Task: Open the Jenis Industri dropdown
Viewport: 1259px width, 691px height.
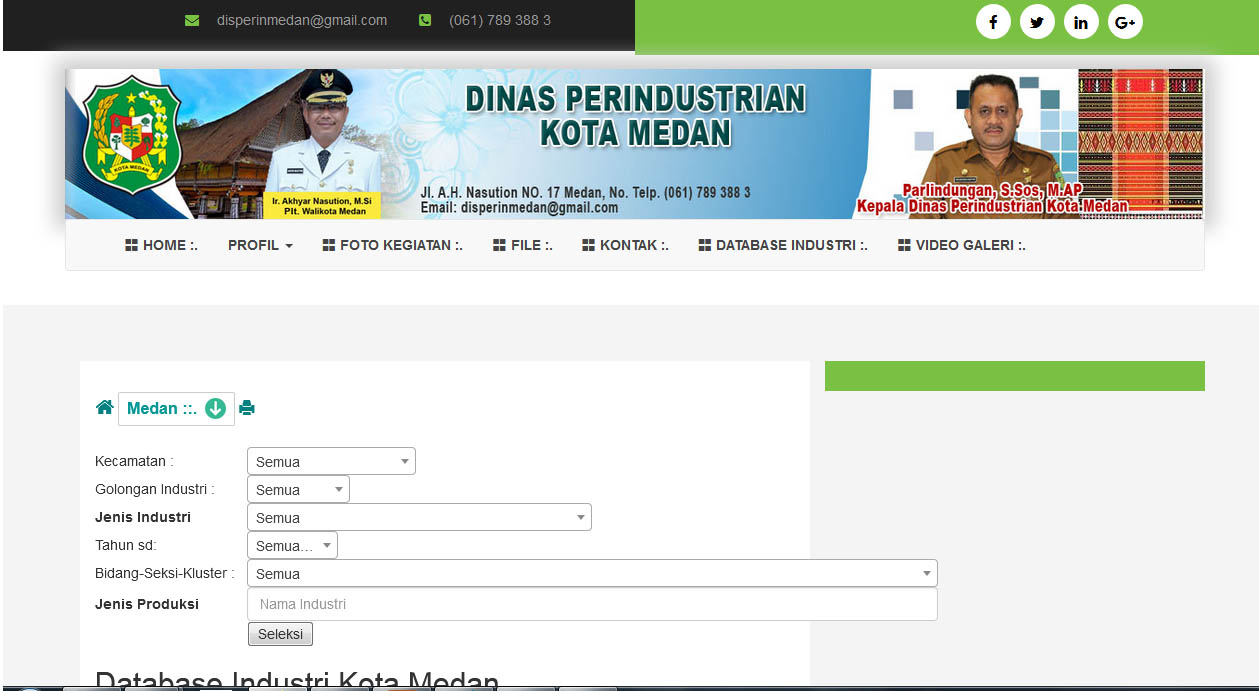Action: click(x=419, y=518)
